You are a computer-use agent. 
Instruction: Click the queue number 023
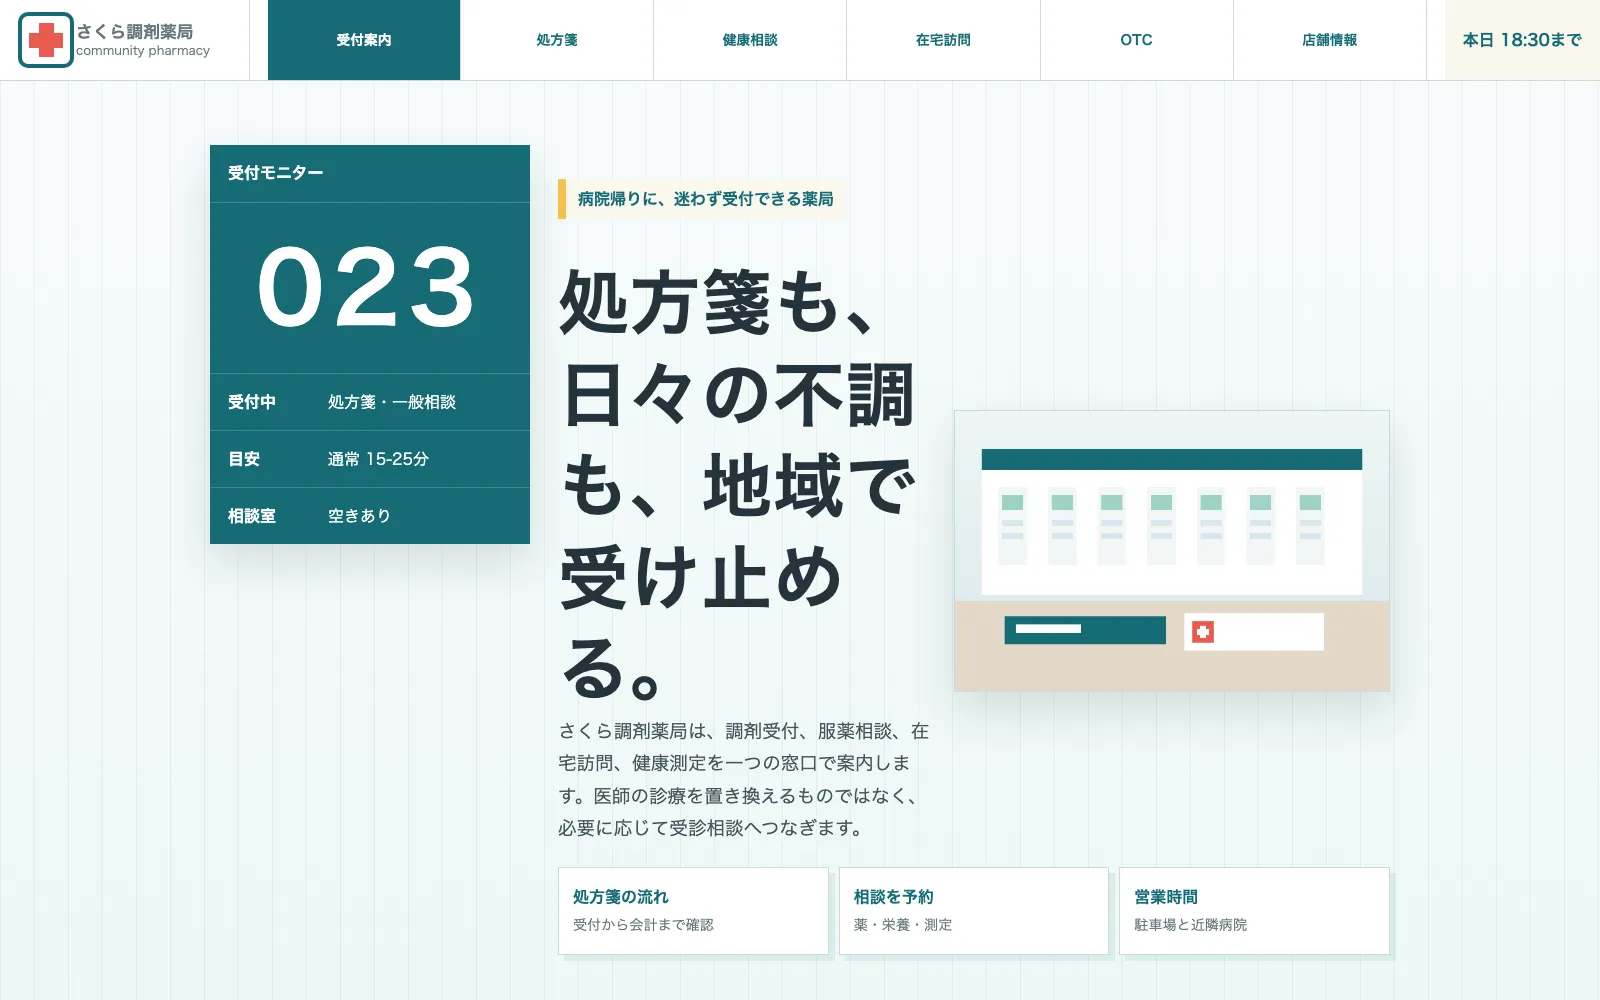click(x=366, y=288)
